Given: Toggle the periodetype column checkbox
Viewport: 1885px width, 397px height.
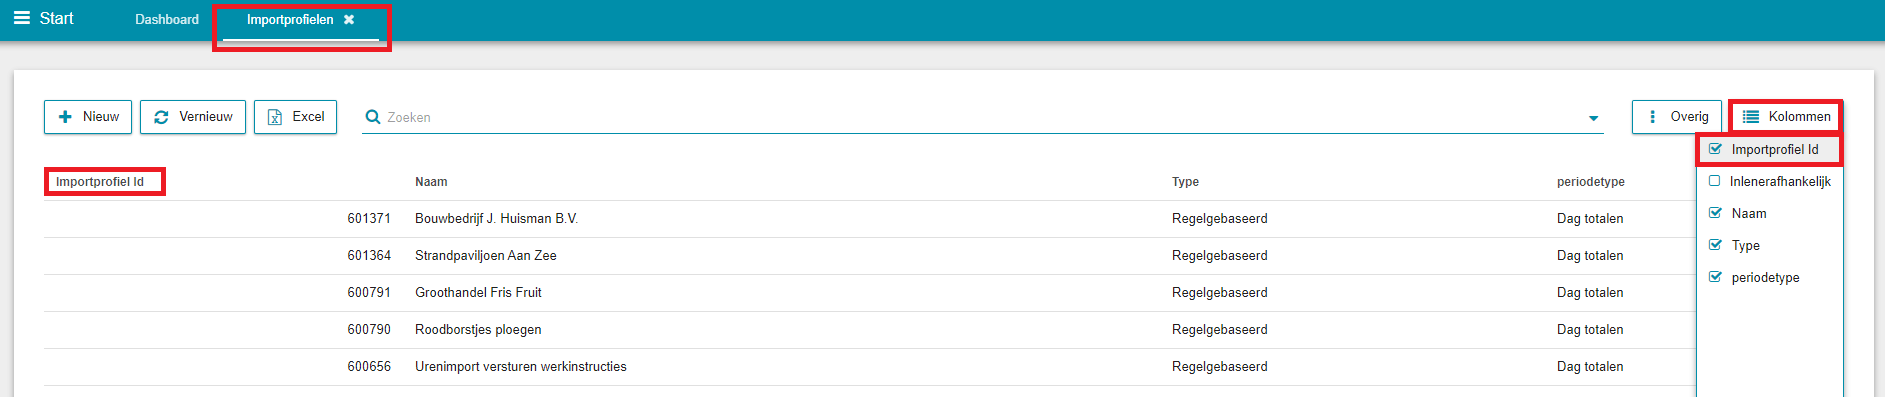Looking at the screenshot, I should coord(1715,277).
